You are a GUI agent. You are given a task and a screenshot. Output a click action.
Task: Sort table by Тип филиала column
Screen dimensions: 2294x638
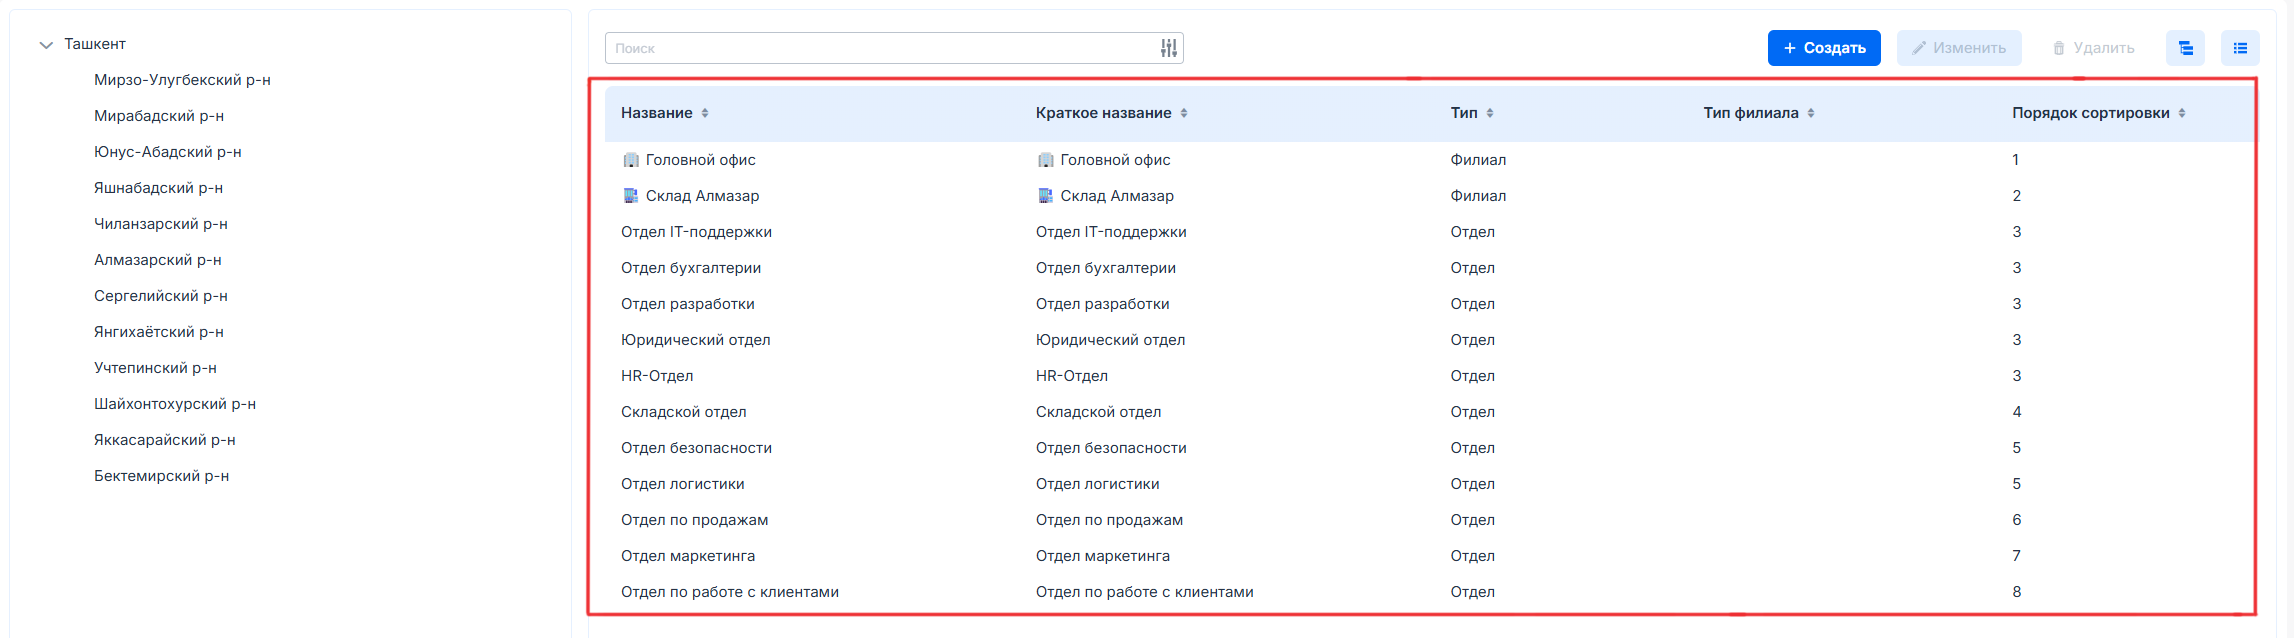point(1811,113)
